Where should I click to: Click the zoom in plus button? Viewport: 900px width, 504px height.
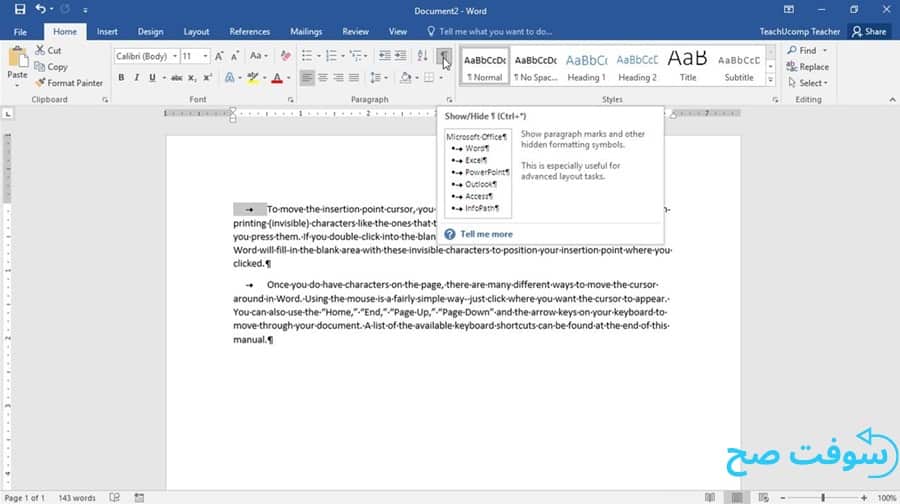(x=864, y=498)
